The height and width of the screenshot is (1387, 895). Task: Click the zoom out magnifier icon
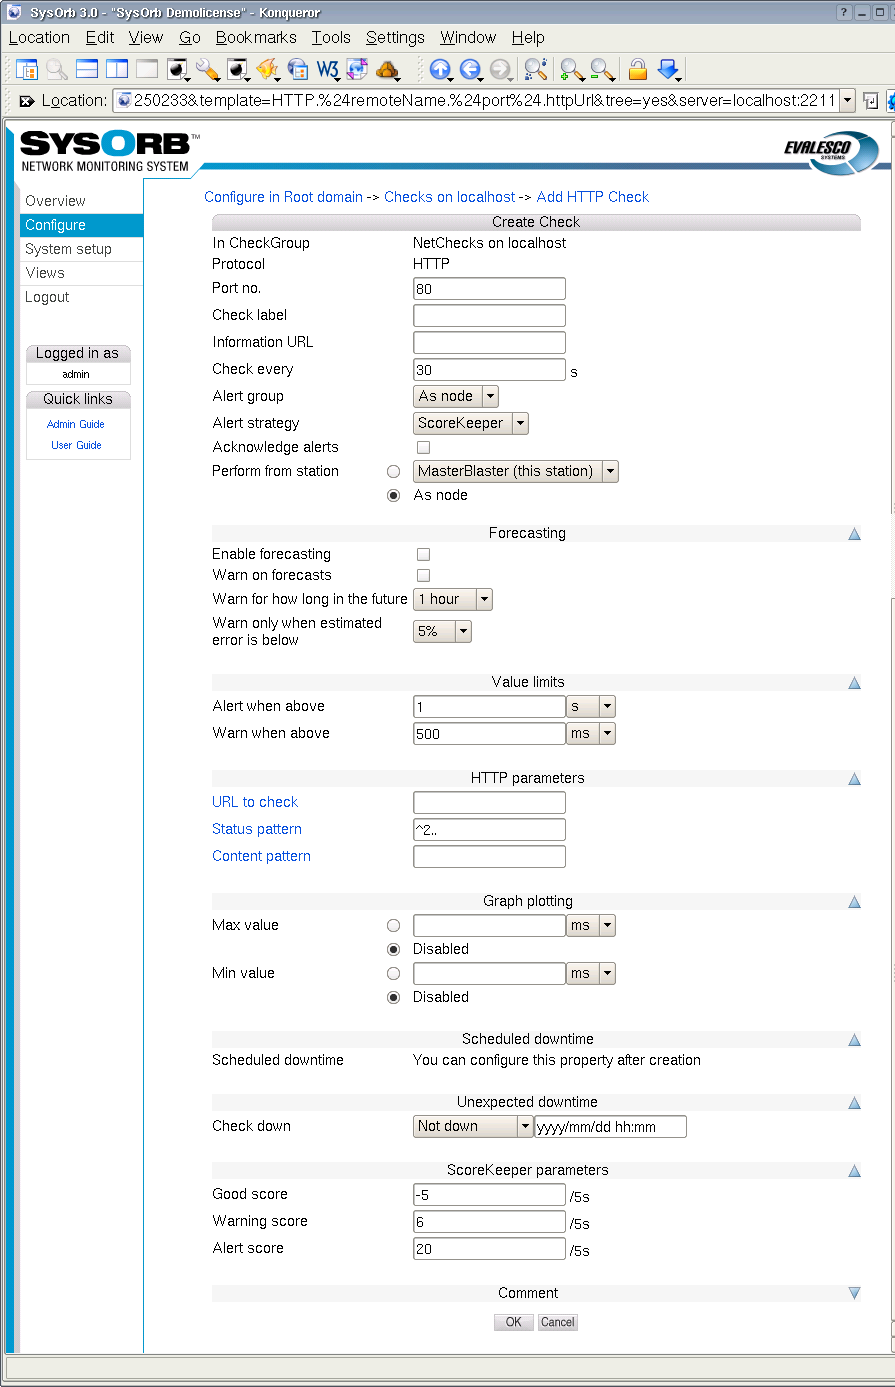[x=602, y=69]
